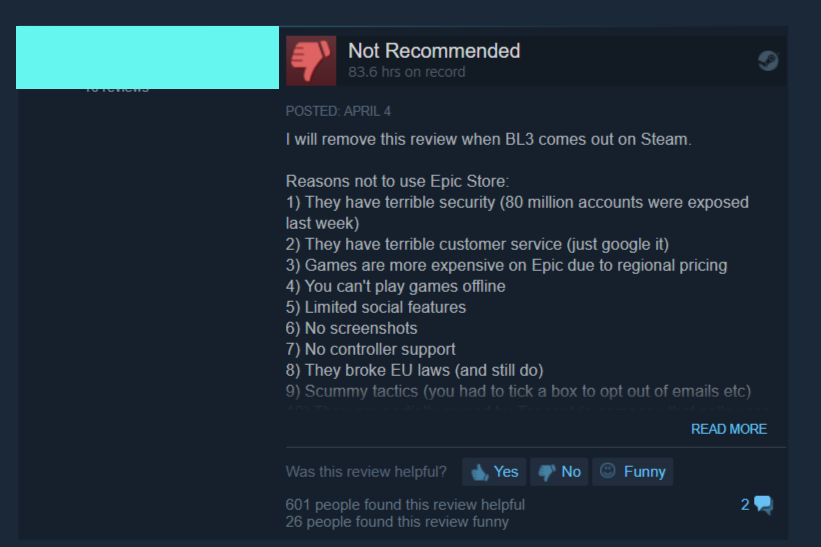Click the cyan redacted profile block
This screenshot has height=547, width=821.
click(148, 58)
